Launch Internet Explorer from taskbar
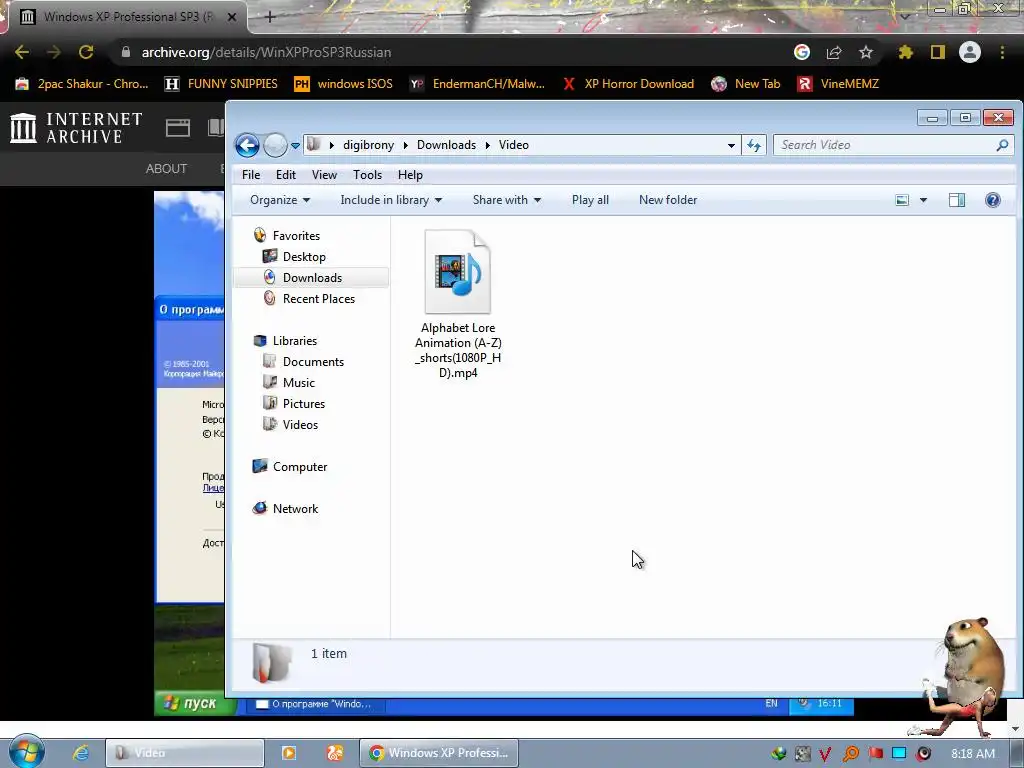Image resolution: width=1024 pixels, height=768 pixels. [80, 753]
